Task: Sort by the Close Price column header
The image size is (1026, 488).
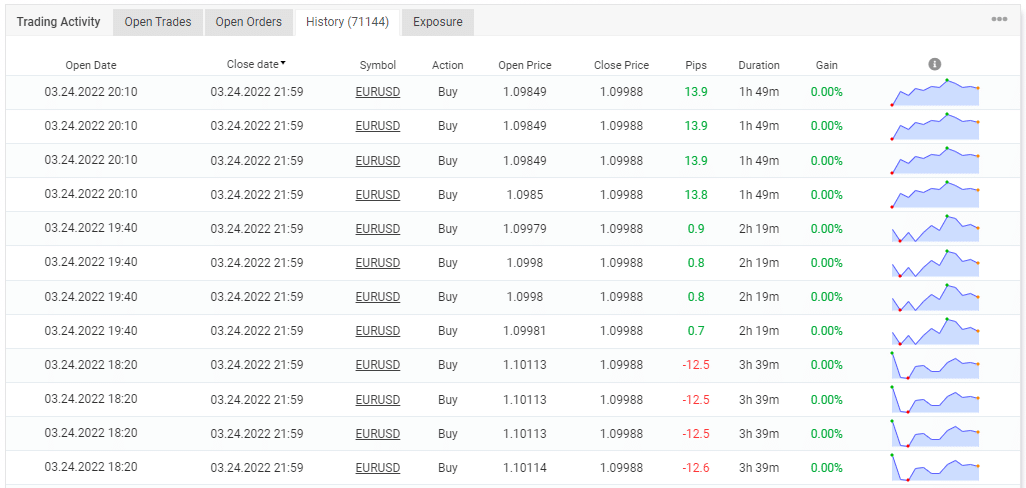Action: pos(621,65)
